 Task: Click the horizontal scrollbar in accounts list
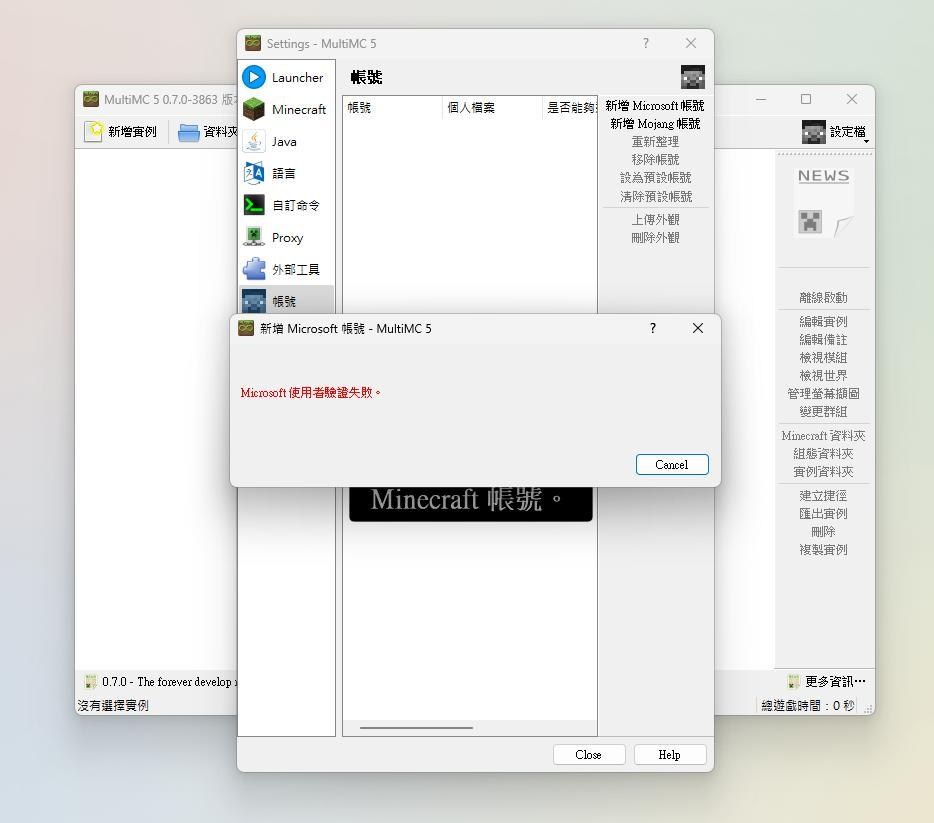(x=416, y=727)
